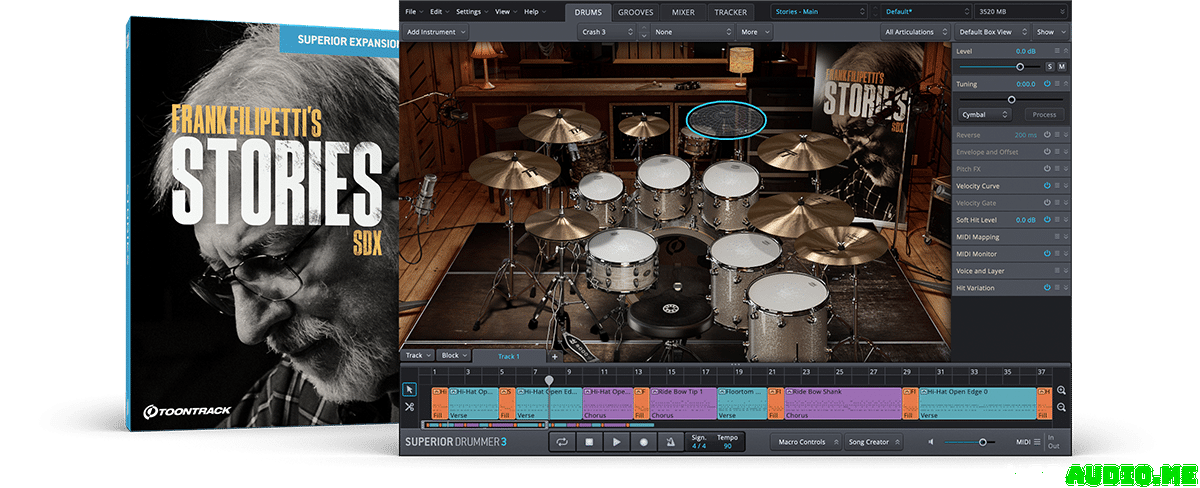1200x488 pixels.
Task: Select the arrow pointer tool beside the track
Action: point(410,389)
